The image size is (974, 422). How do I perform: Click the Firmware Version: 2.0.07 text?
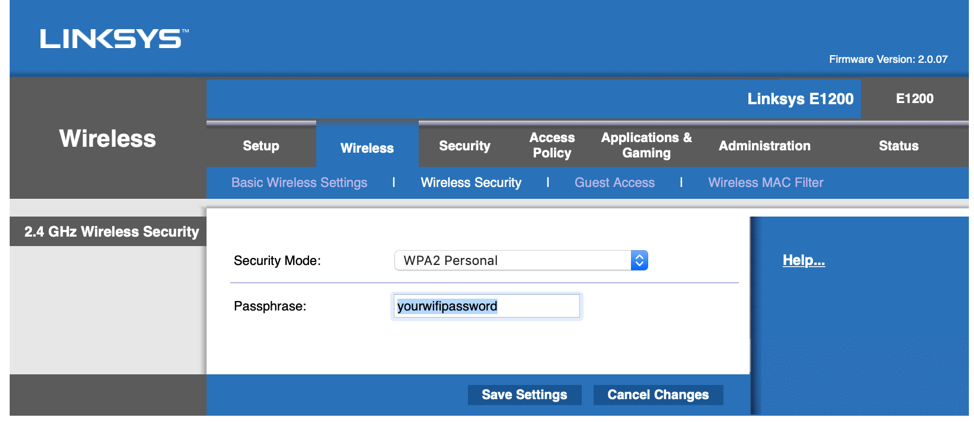click(888, 60)
